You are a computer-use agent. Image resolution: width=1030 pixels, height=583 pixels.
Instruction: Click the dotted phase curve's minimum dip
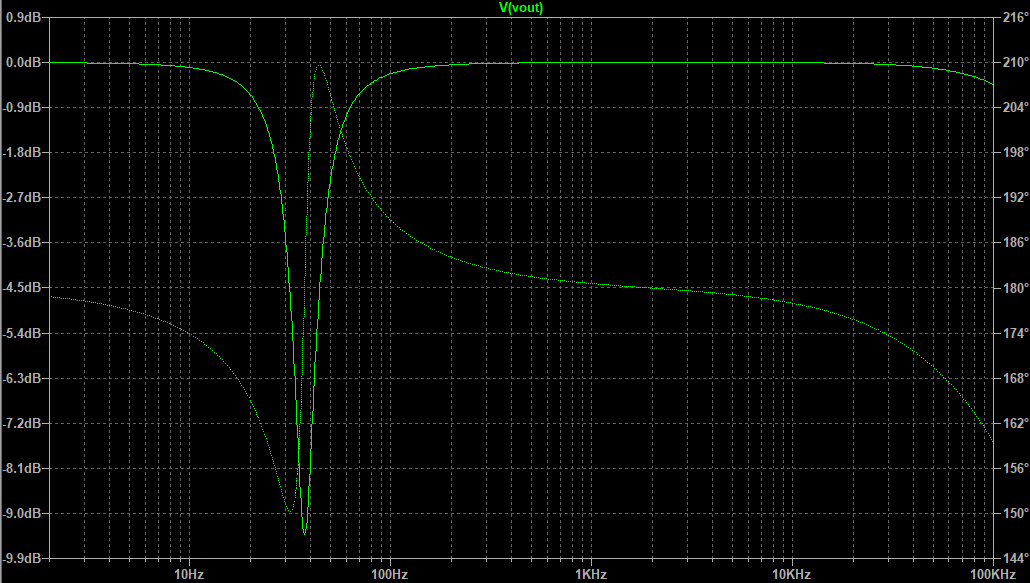(290, 512)
